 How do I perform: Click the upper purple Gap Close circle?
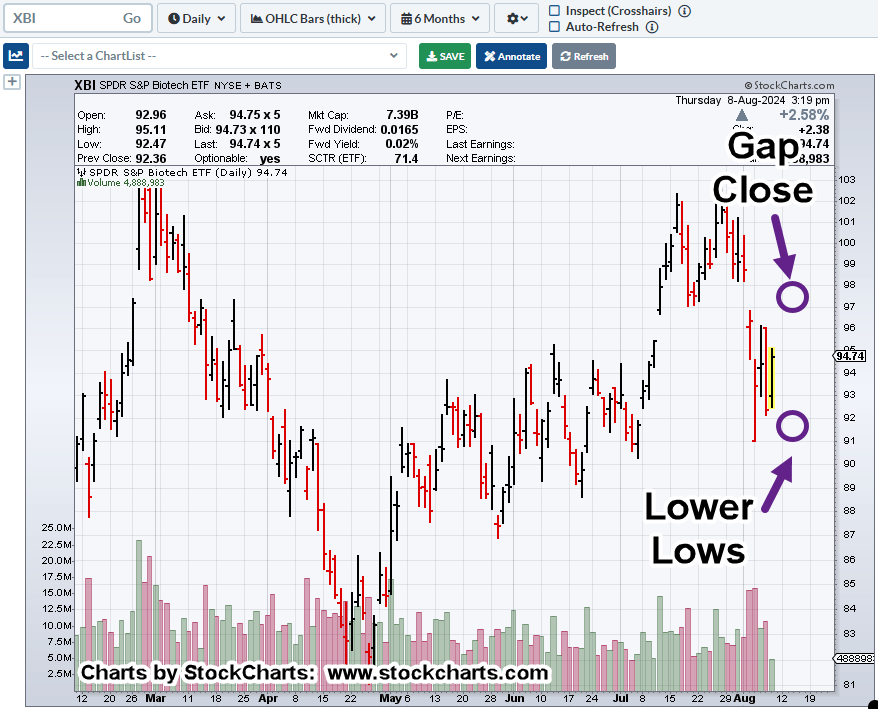click(792, 296)
